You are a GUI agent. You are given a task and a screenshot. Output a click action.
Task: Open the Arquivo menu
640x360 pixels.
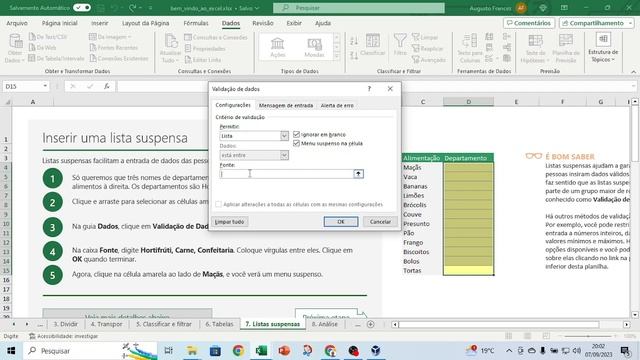pyautogui.click(x=17, y=23)
